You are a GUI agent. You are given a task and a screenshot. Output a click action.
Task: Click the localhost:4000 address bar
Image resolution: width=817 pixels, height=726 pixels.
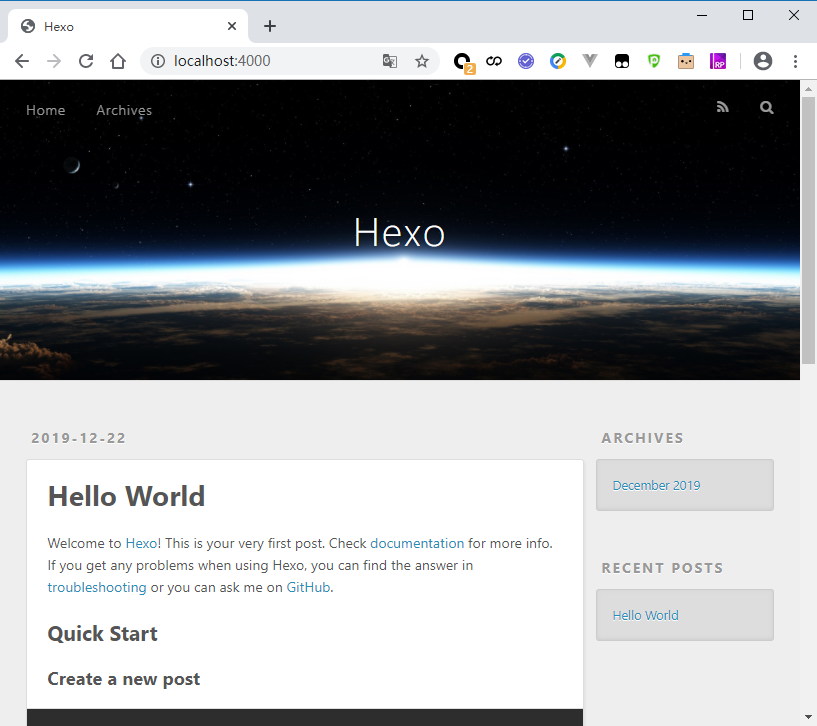click(x=270, y=61)
